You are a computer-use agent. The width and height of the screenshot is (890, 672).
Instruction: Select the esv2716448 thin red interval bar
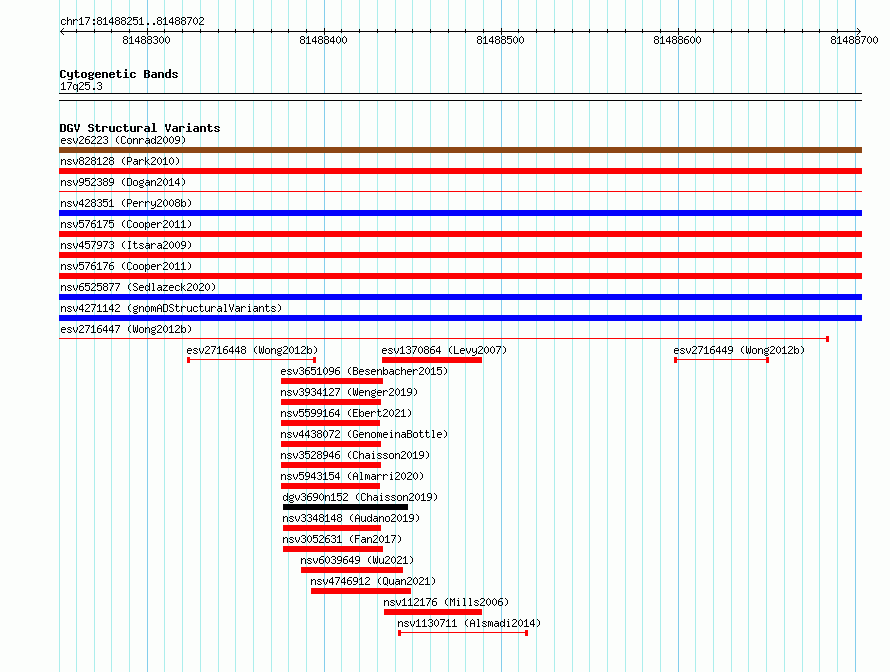[x=252, y=360]
